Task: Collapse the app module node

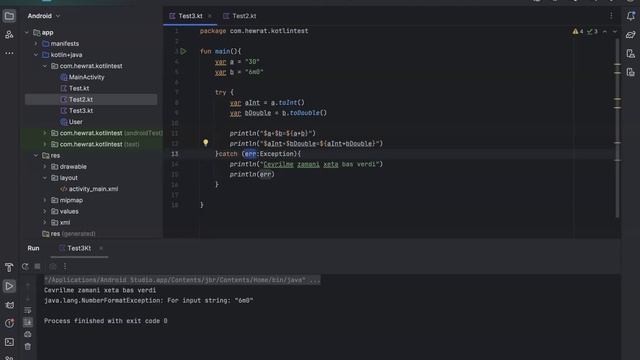Action: point(27,33)
